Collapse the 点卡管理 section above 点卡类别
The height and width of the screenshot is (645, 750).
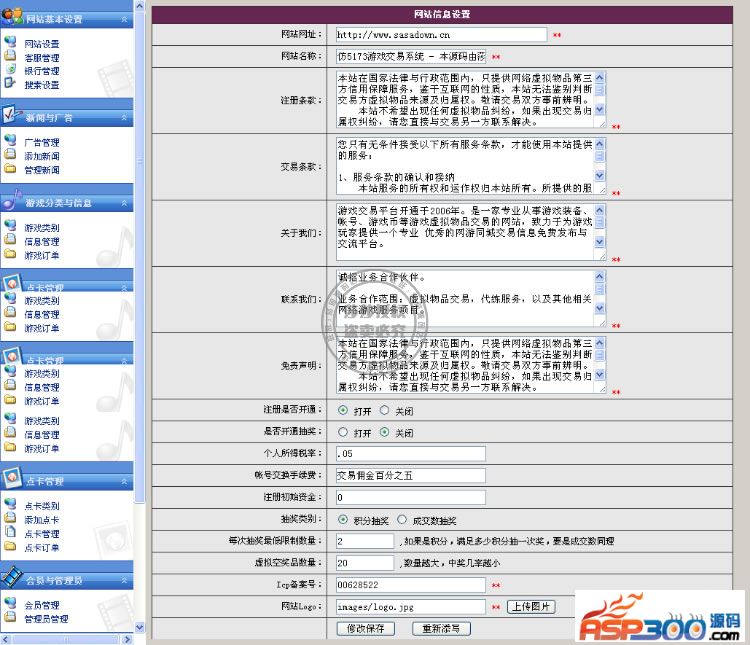(x=124, y=481)
